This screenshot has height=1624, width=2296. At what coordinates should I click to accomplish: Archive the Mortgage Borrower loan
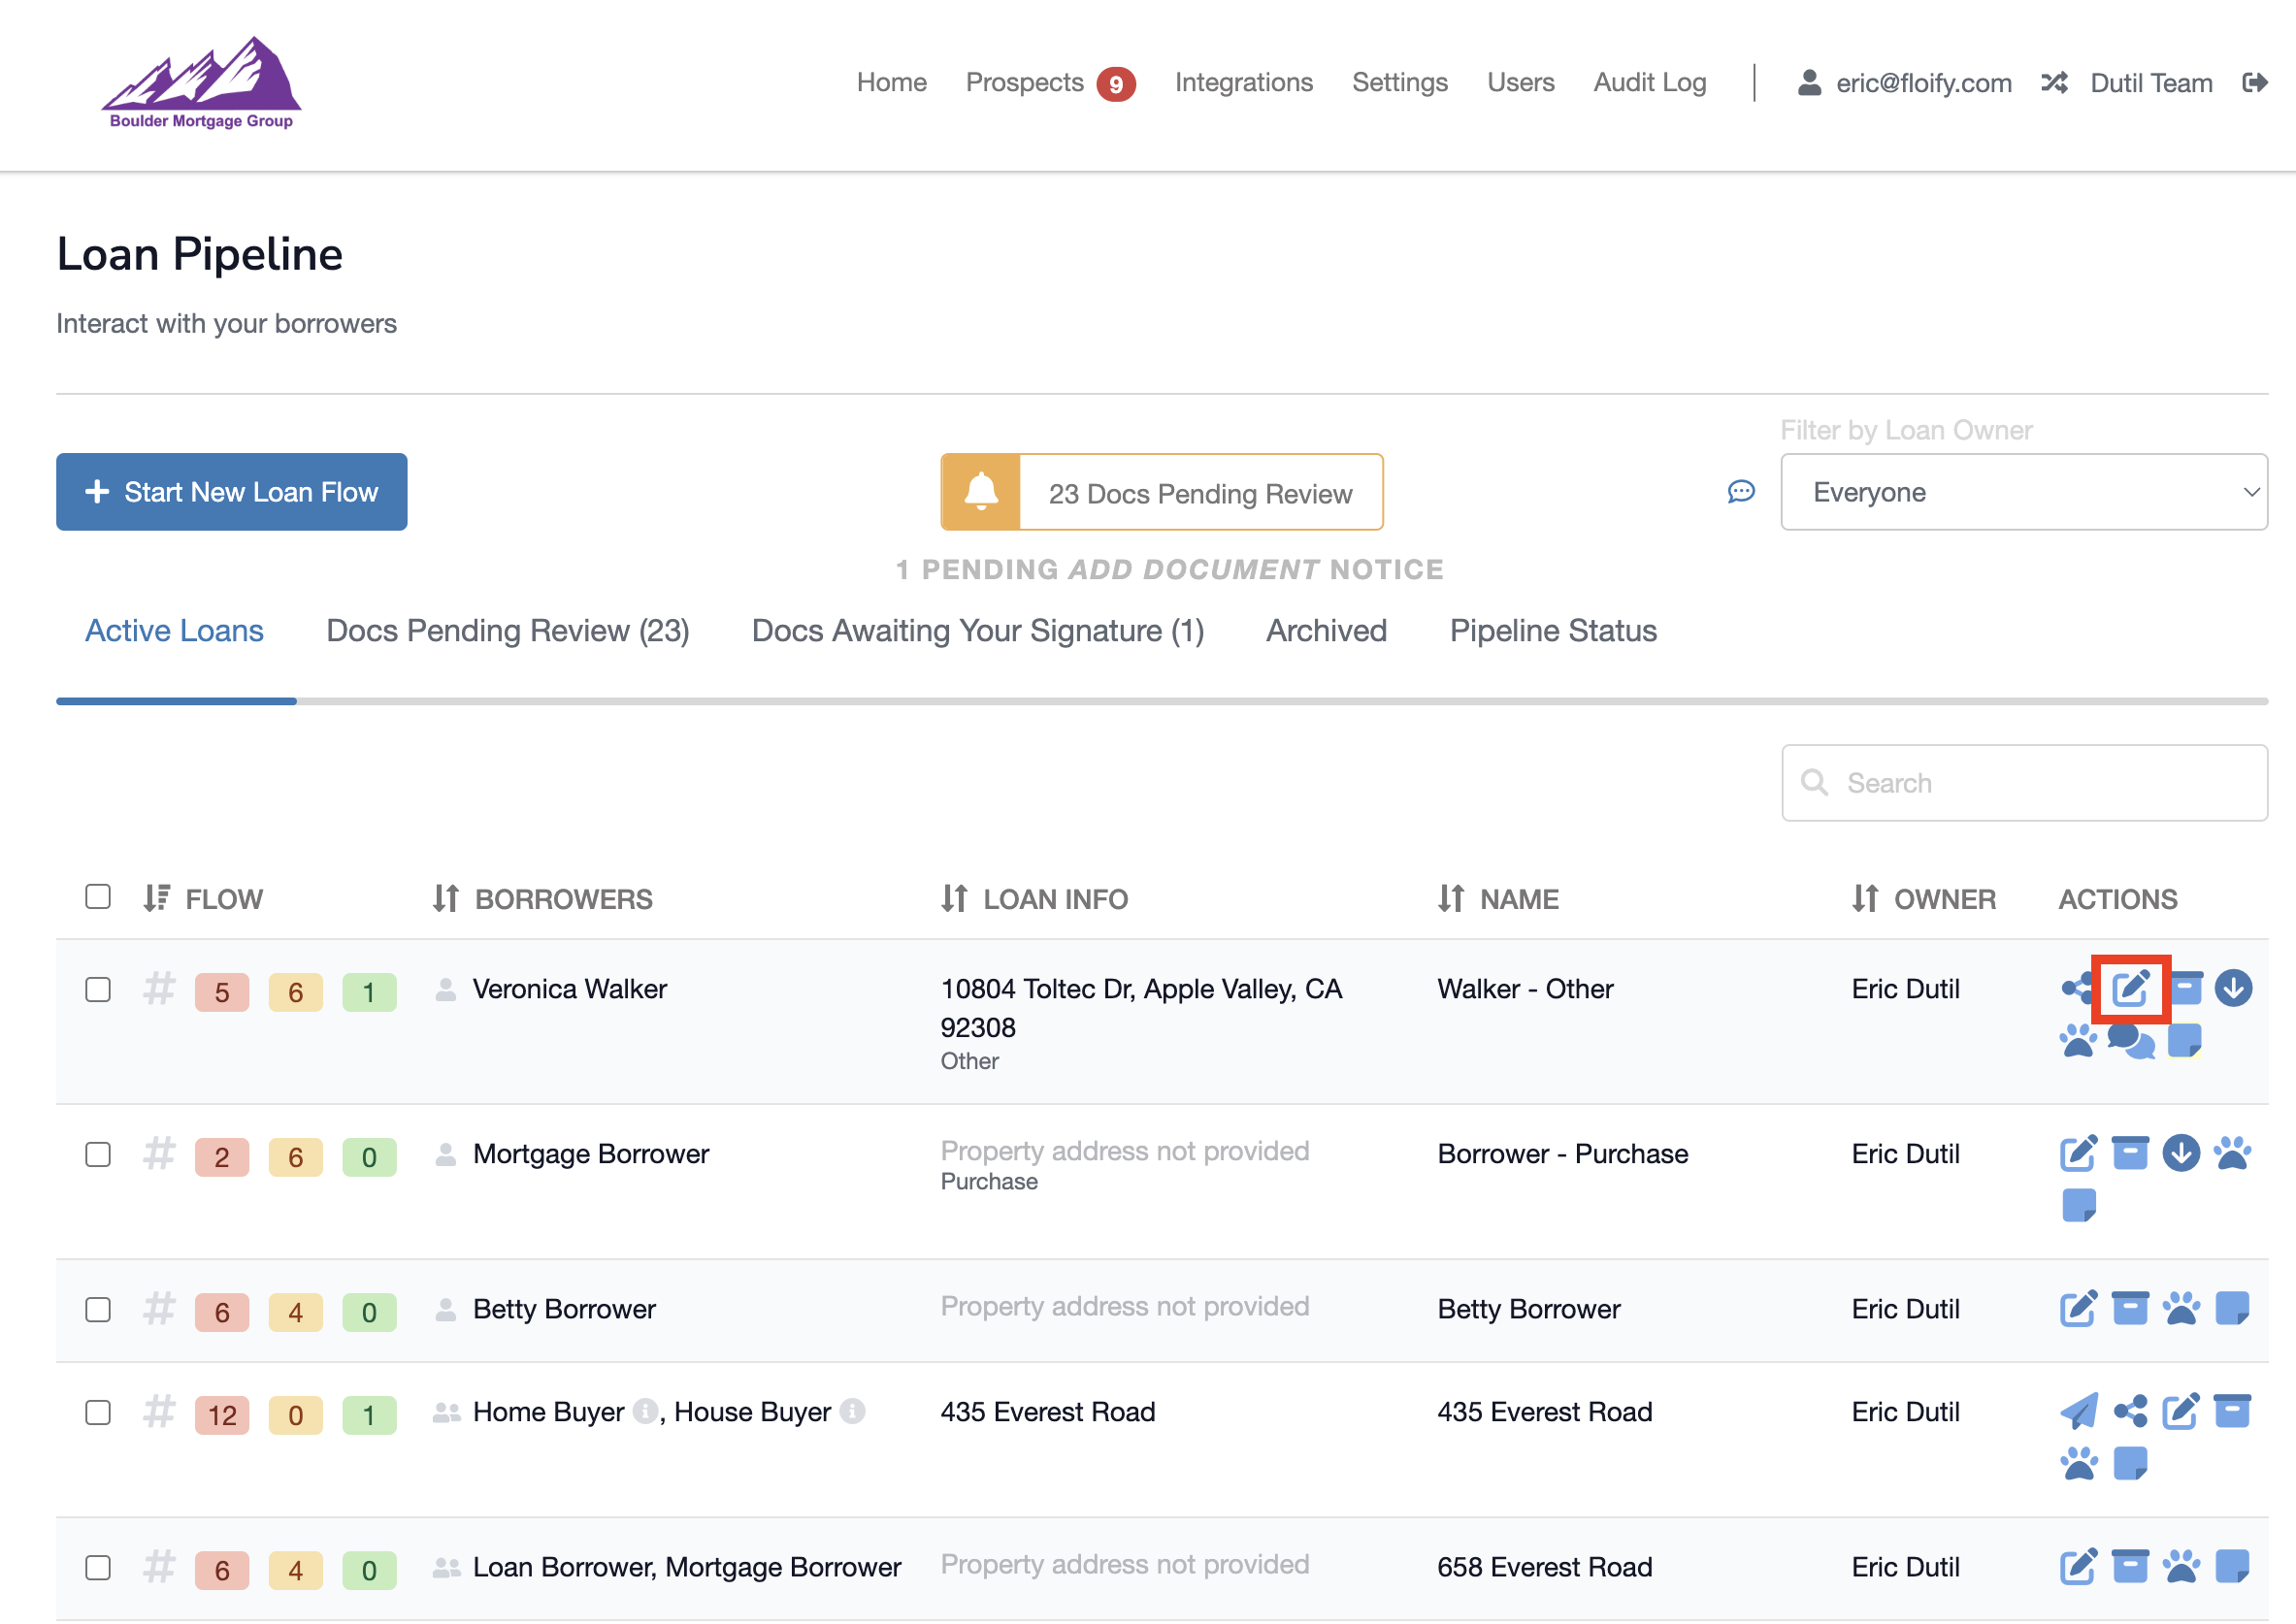coord(2130,1153)
